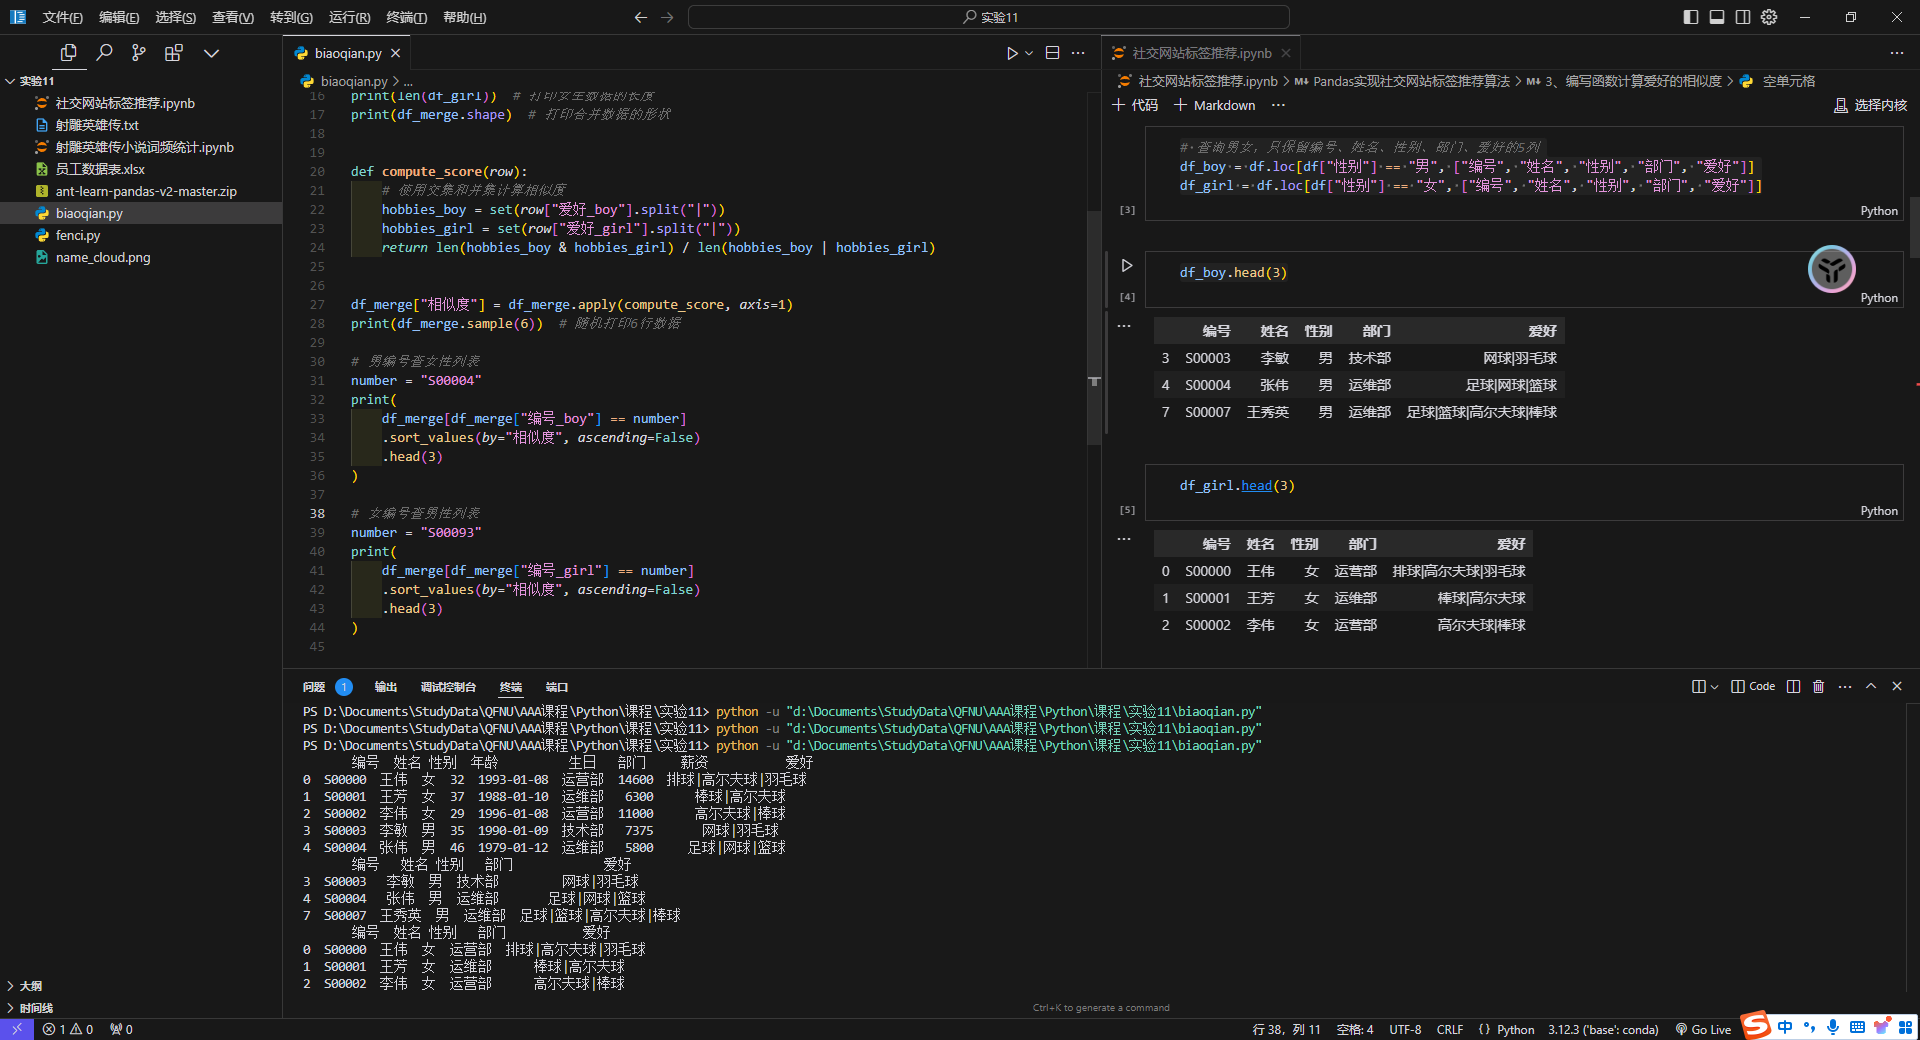Switch to the 调试控制台 panel tab

448,687
